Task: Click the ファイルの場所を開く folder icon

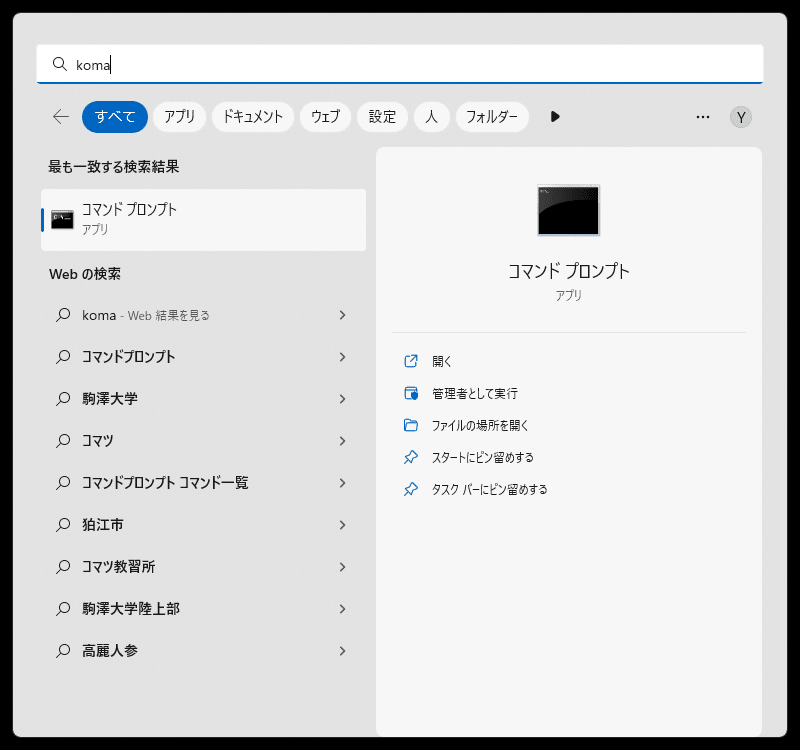Action: coord(411,425)
